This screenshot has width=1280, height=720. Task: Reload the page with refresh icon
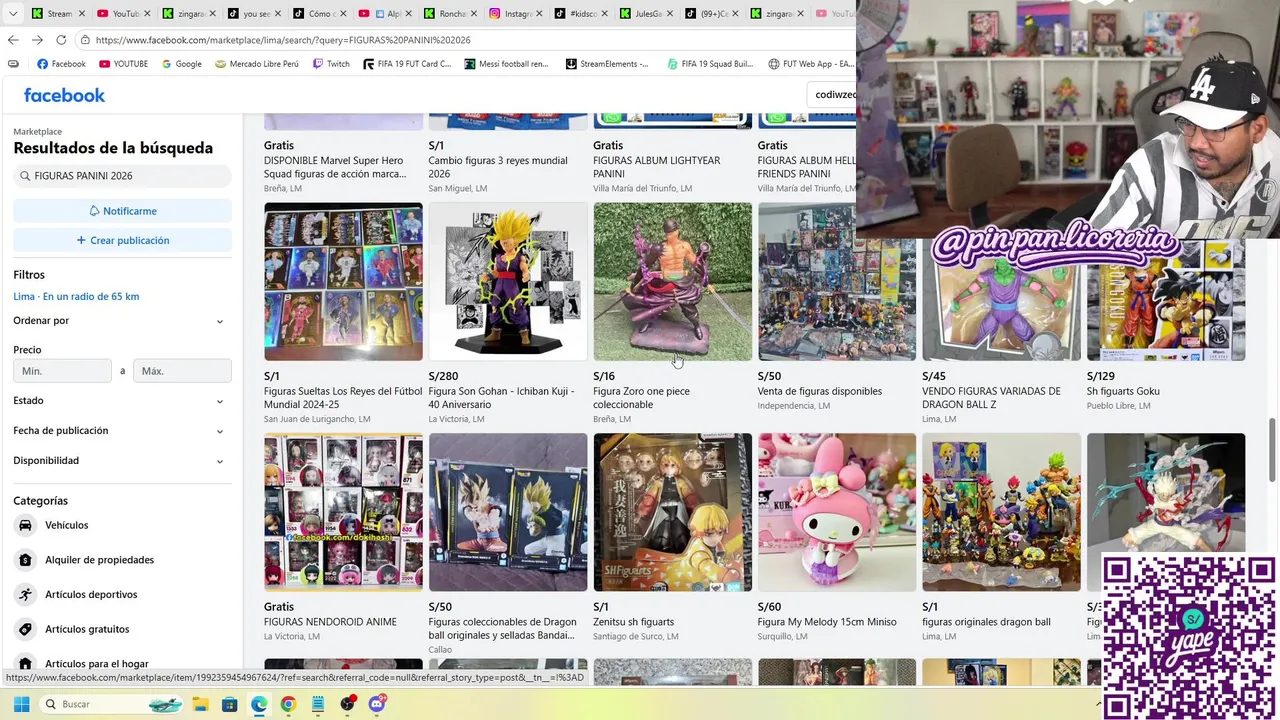[61, 40]
